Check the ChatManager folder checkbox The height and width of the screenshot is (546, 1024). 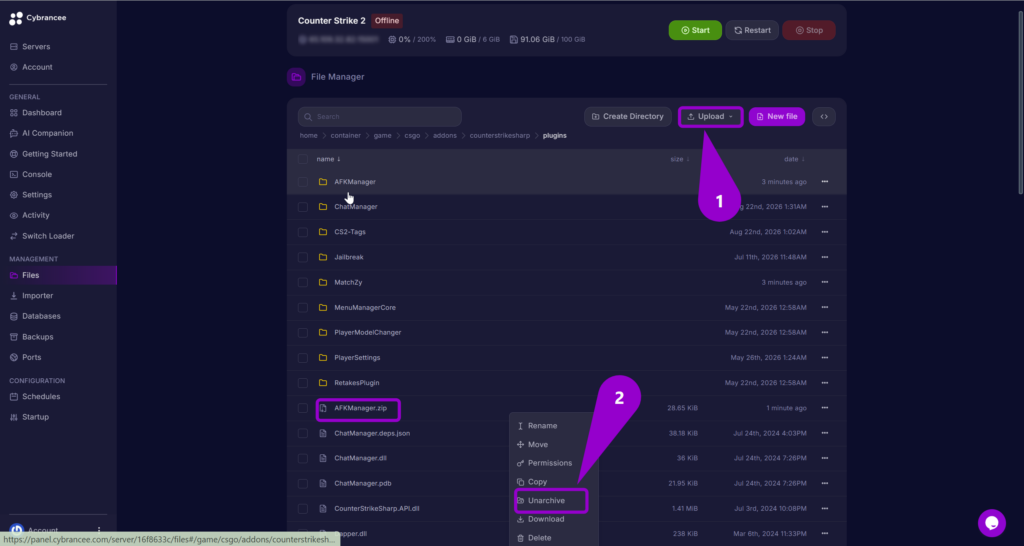tap(303, 206)
